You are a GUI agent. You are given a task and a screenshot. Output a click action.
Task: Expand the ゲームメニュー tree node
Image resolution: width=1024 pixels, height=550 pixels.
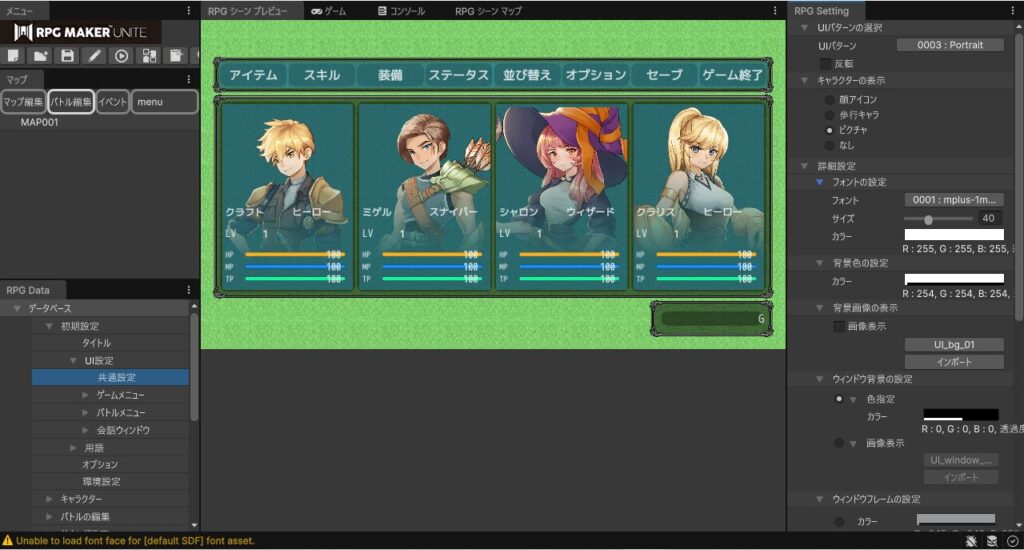[x=86, y=395]
